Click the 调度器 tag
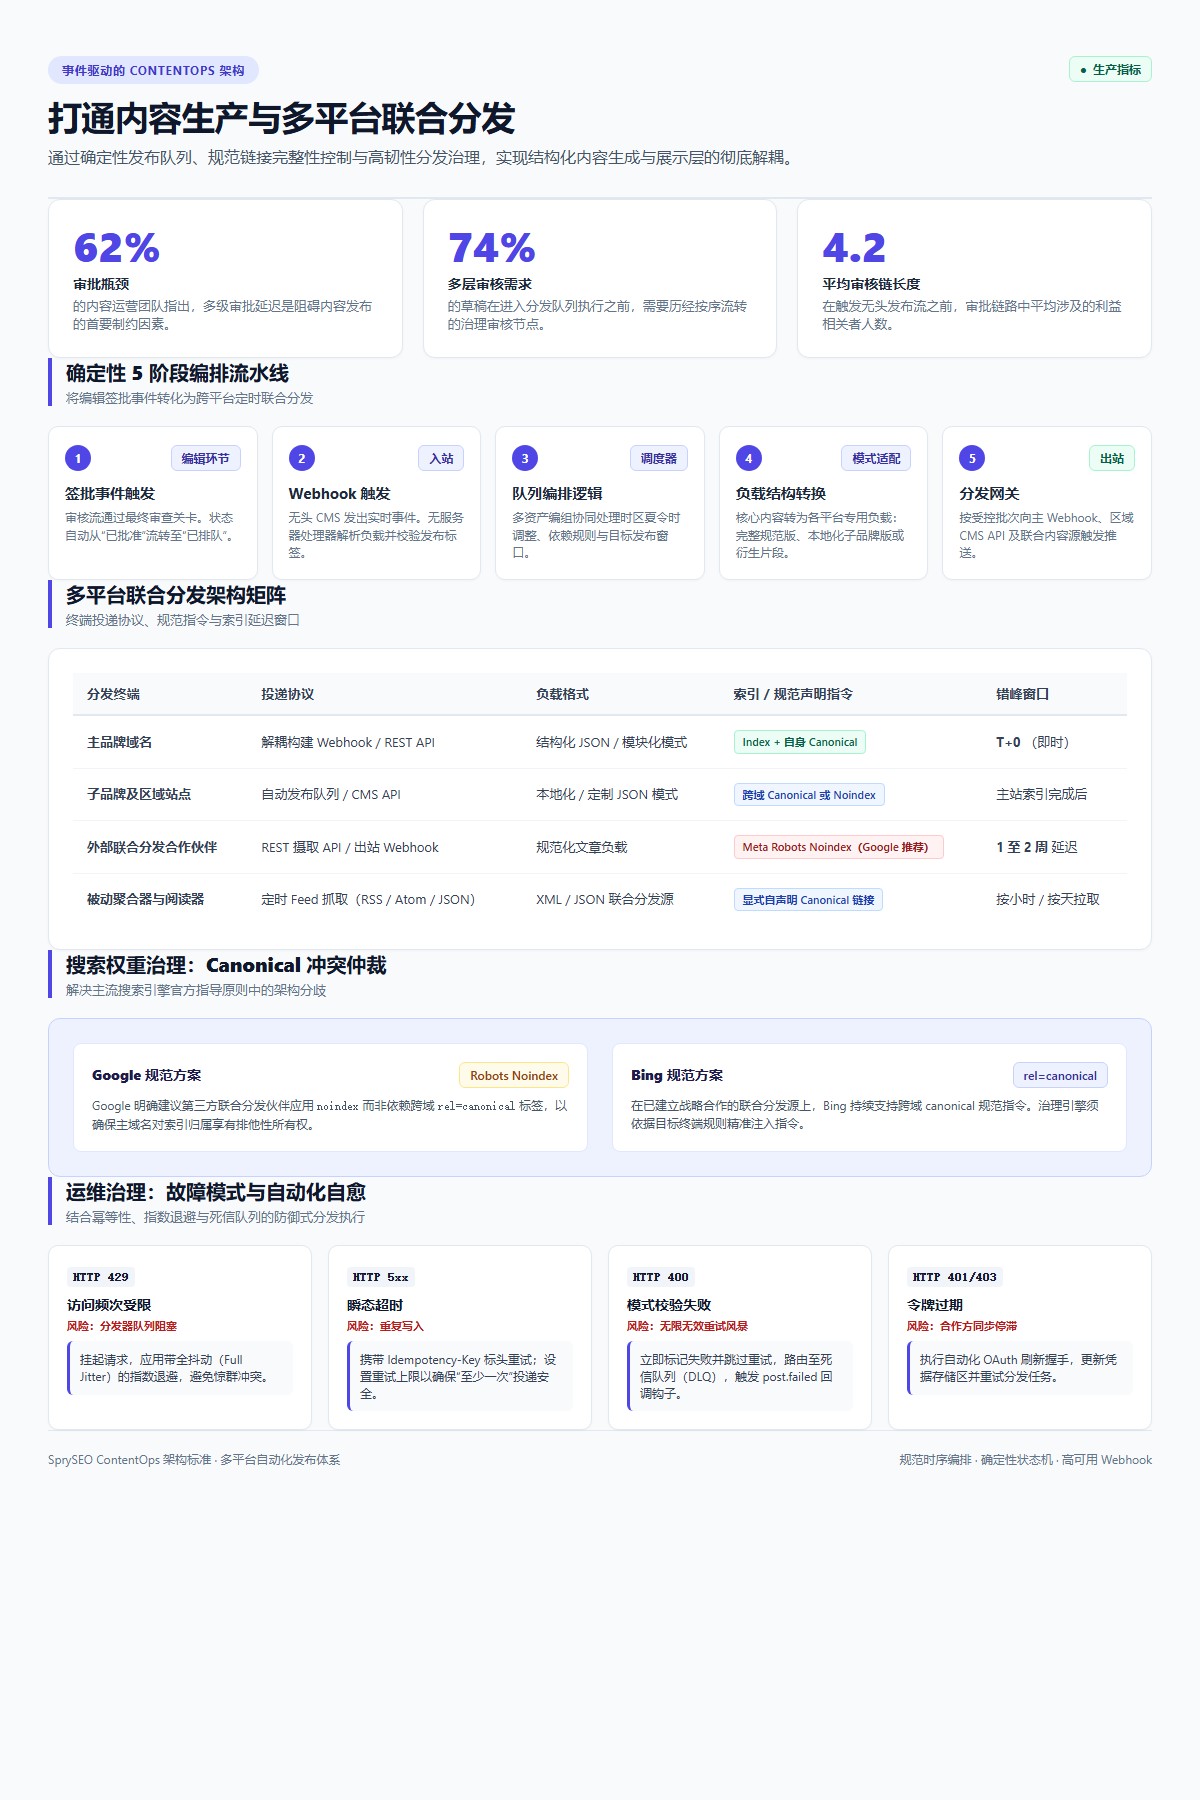Screen dimensions: 1200x1800 (x=659, y=458)
